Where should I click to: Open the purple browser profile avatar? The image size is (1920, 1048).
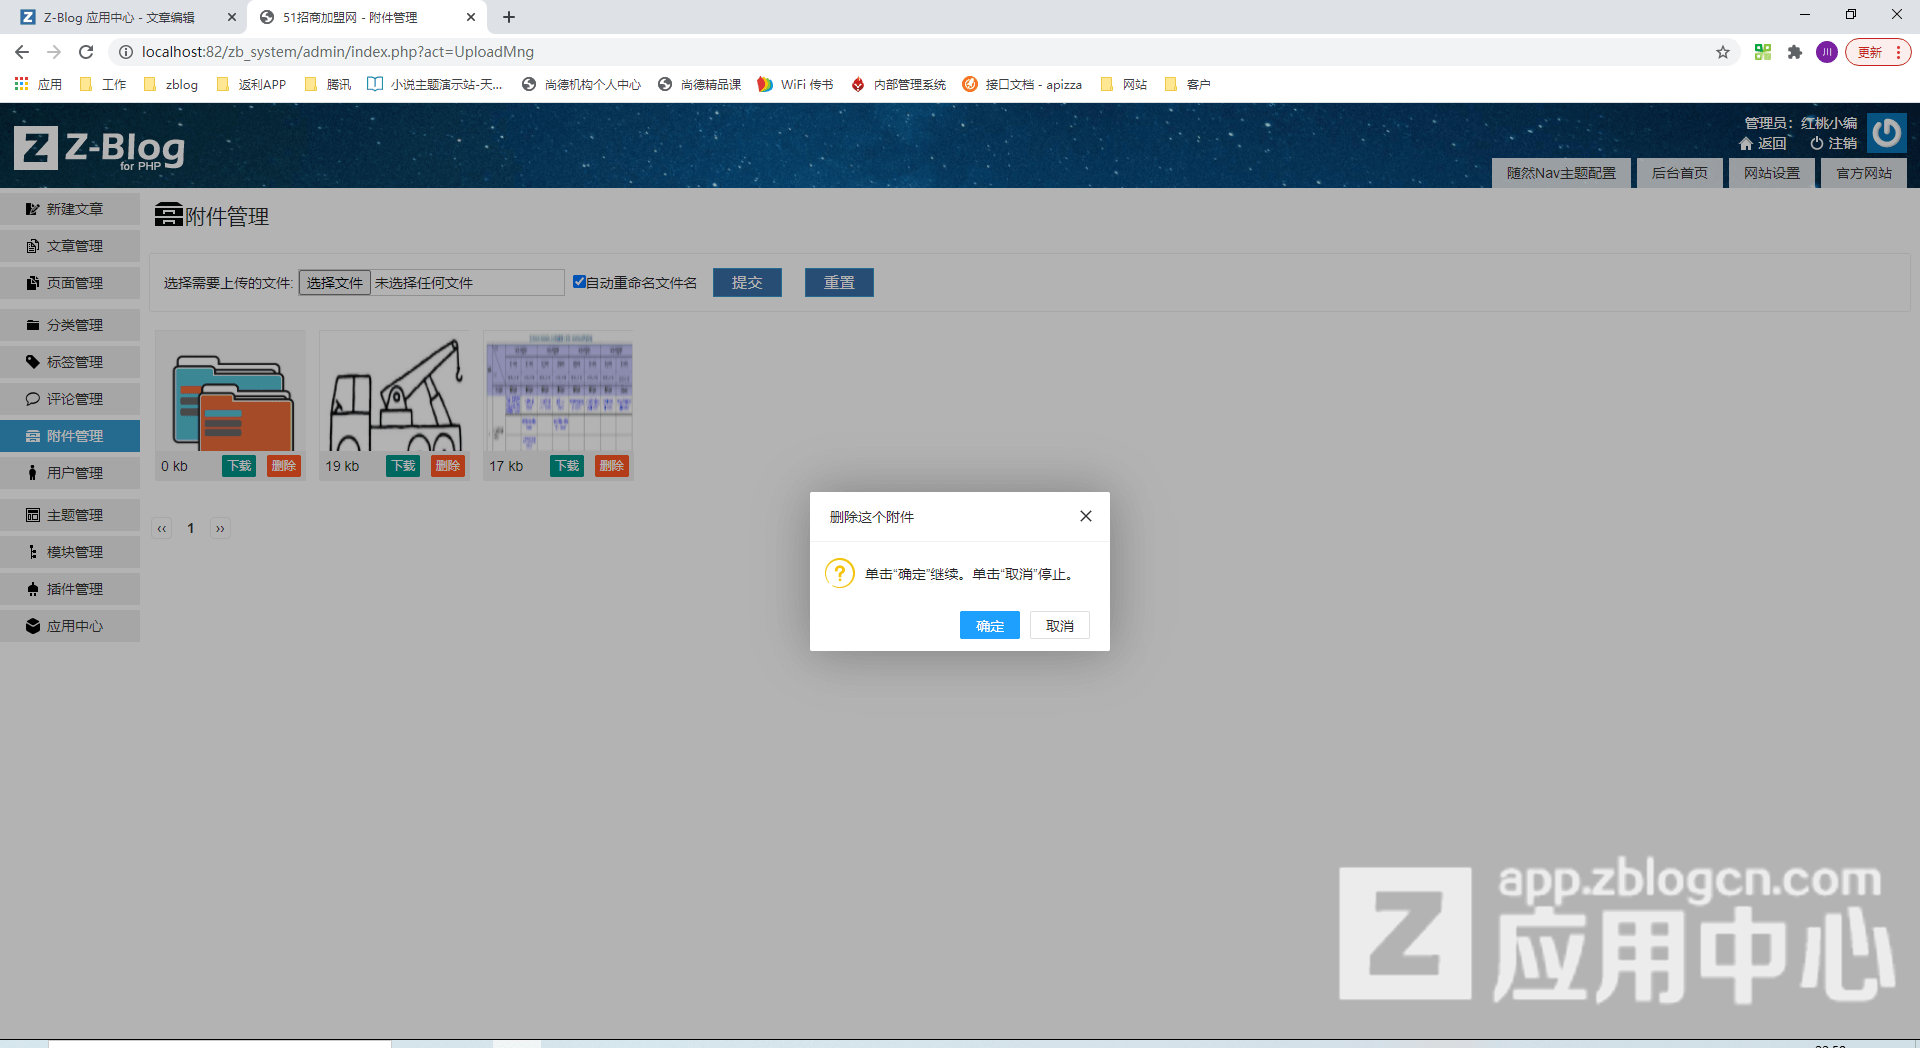1827,52
